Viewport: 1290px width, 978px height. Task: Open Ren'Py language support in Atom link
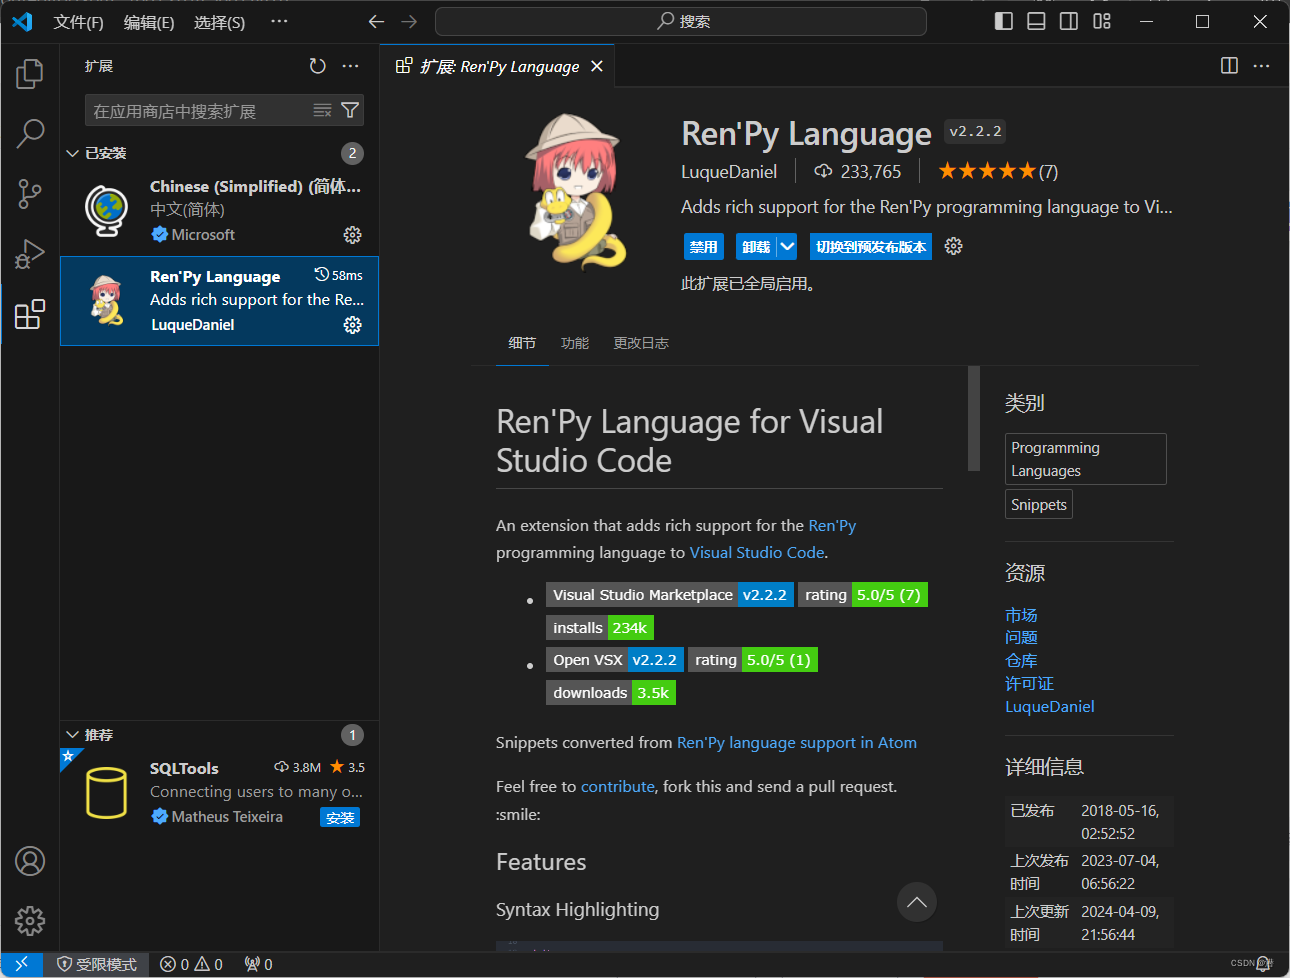797,742
